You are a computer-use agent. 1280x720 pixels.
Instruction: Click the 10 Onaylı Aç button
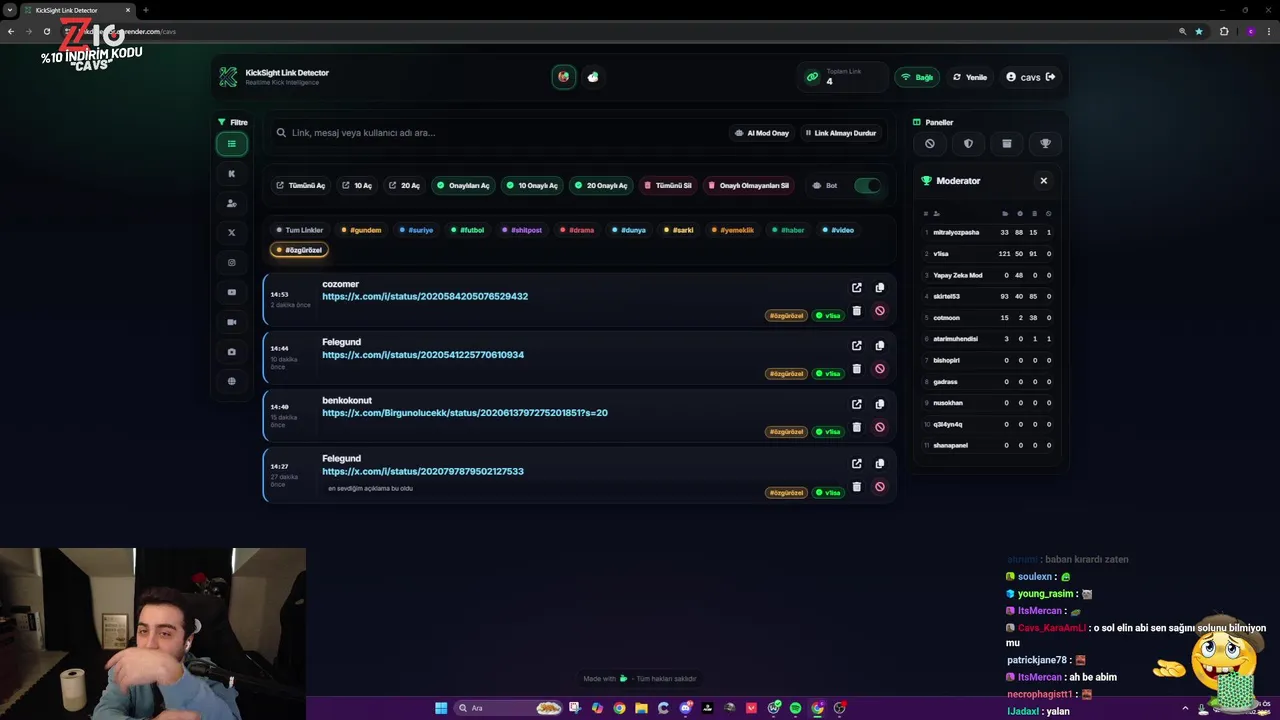[532, 186]
